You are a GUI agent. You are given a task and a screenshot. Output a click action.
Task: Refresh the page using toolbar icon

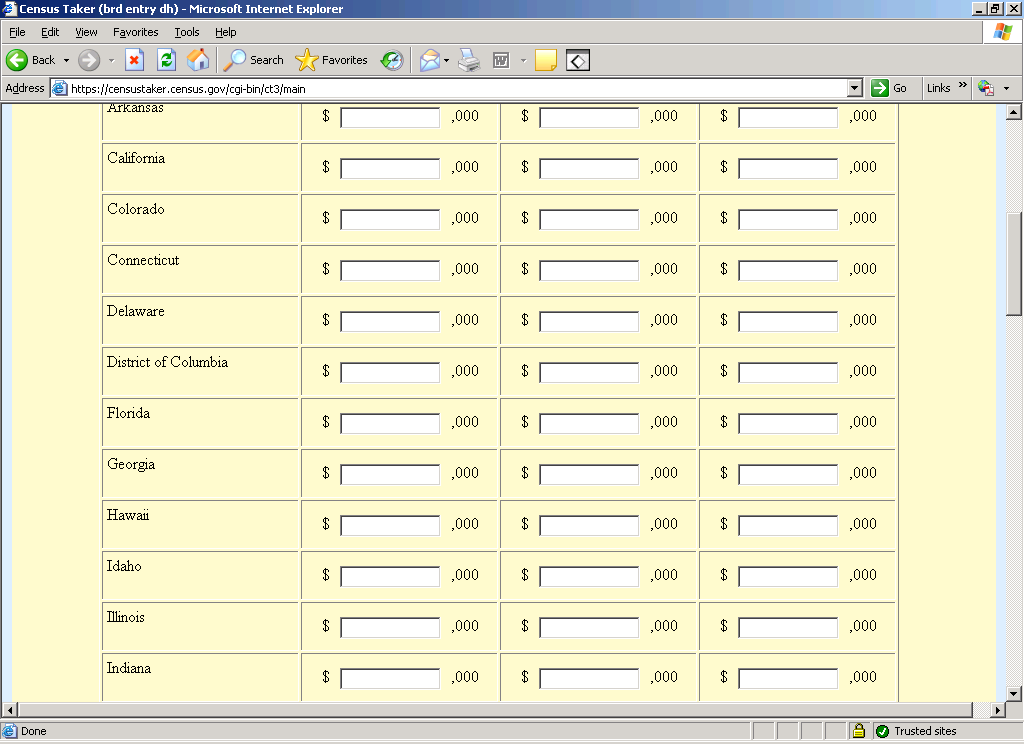click(x=166, y=60)
